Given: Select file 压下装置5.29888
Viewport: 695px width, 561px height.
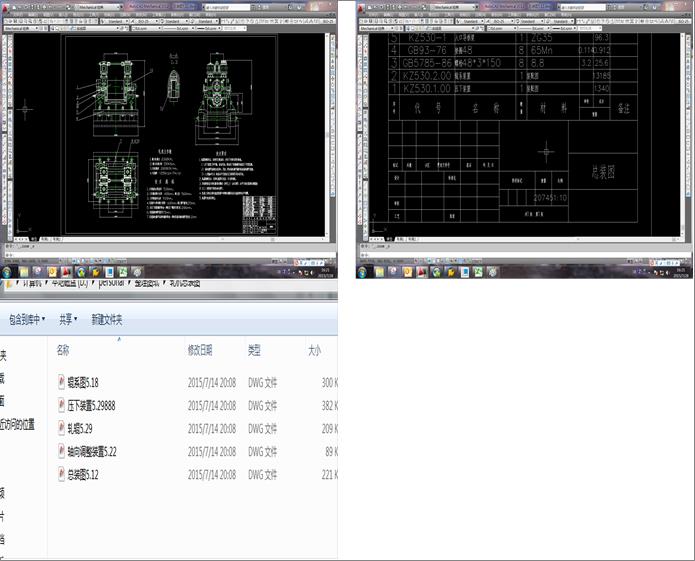Looking at the screenshot, I should pos(91,405).
